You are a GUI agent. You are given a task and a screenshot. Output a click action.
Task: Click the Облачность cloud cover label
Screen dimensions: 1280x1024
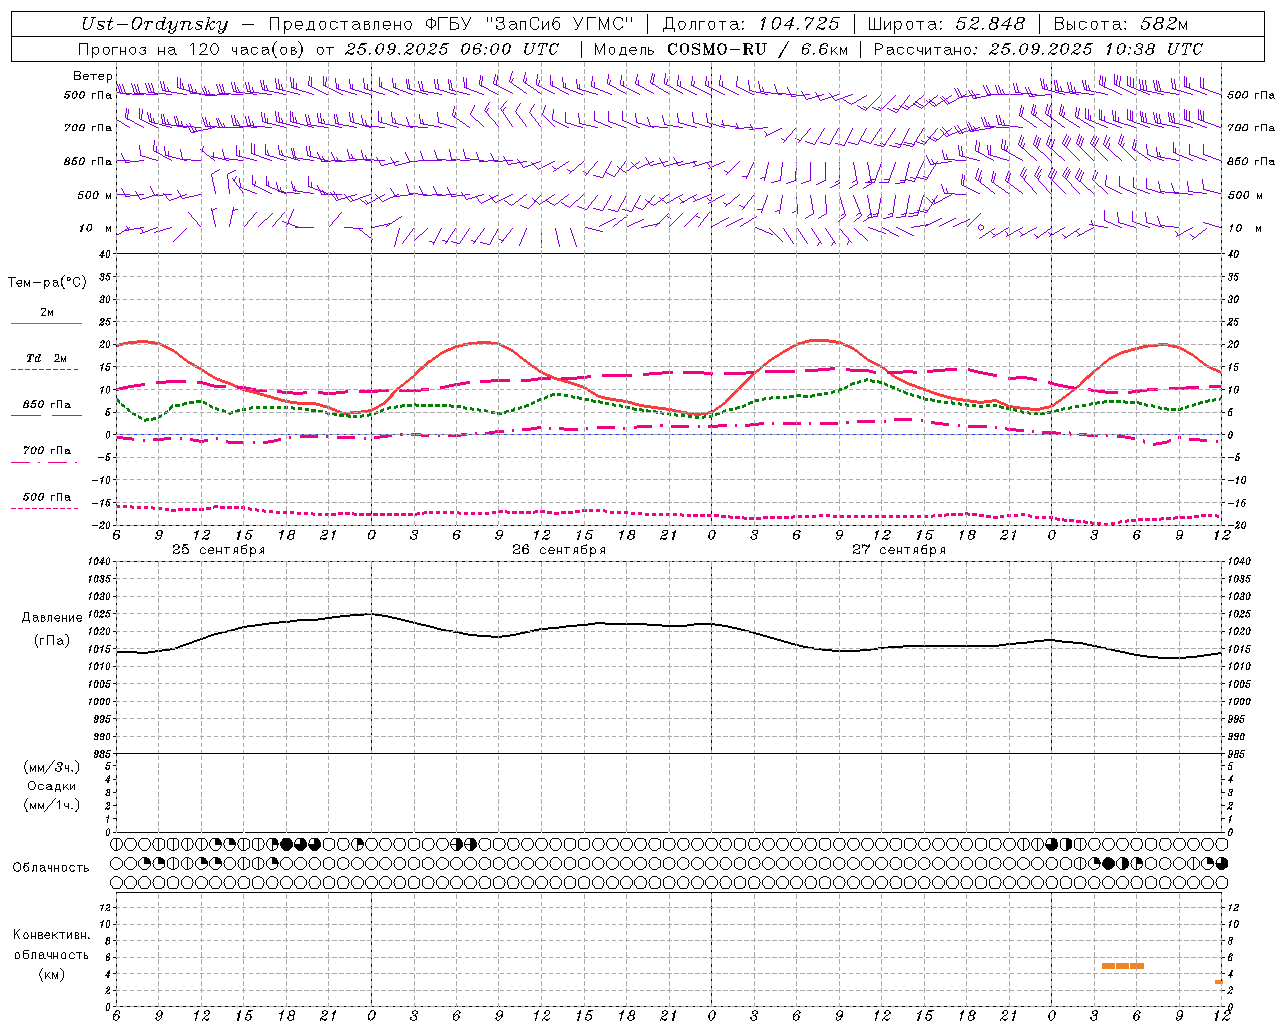tap(51, 868)
